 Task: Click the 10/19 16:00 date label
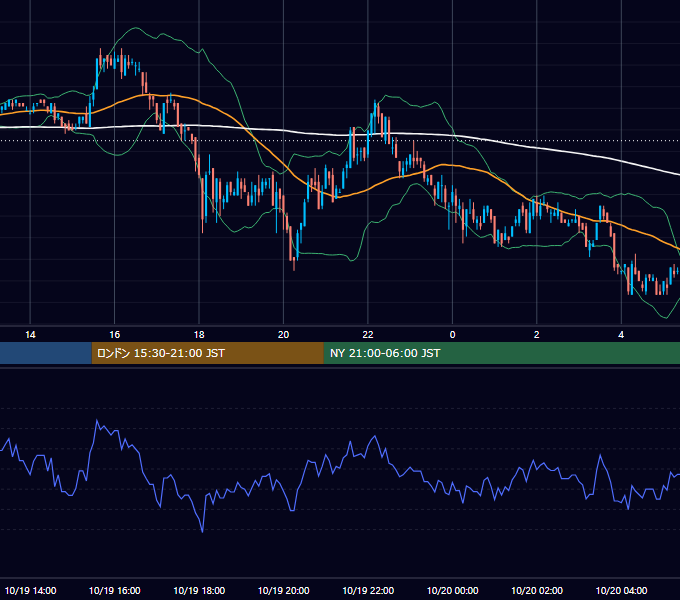click(x=114, y=590)
